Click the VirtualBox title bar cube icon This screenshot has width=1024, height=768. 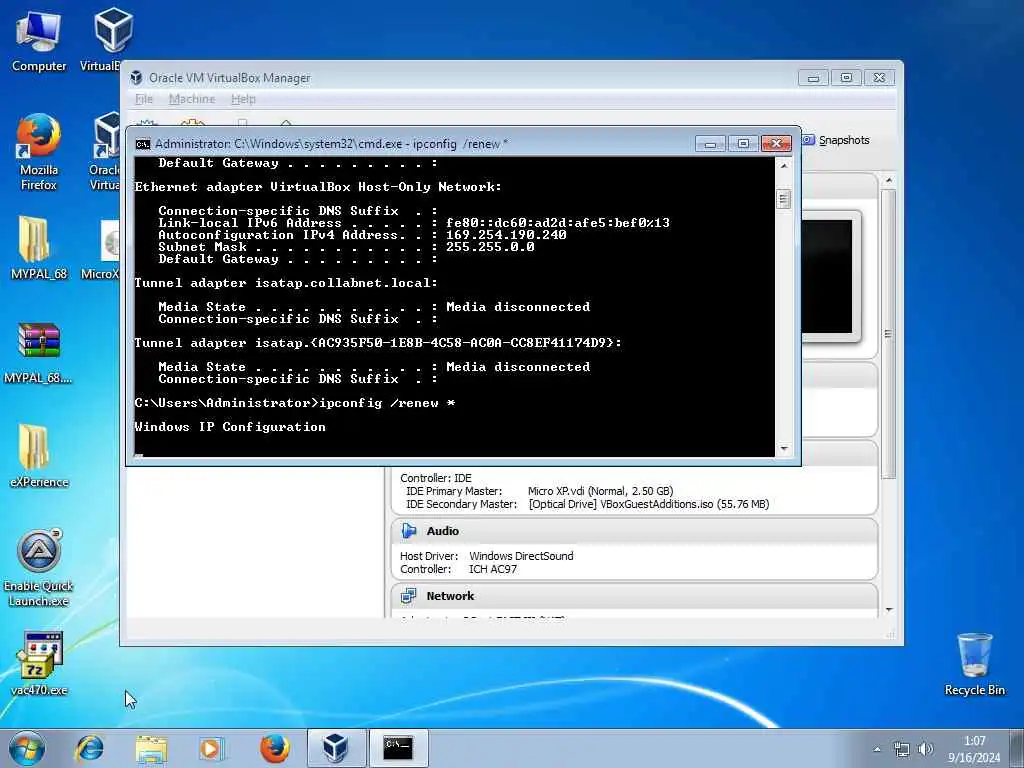[136, 78]
